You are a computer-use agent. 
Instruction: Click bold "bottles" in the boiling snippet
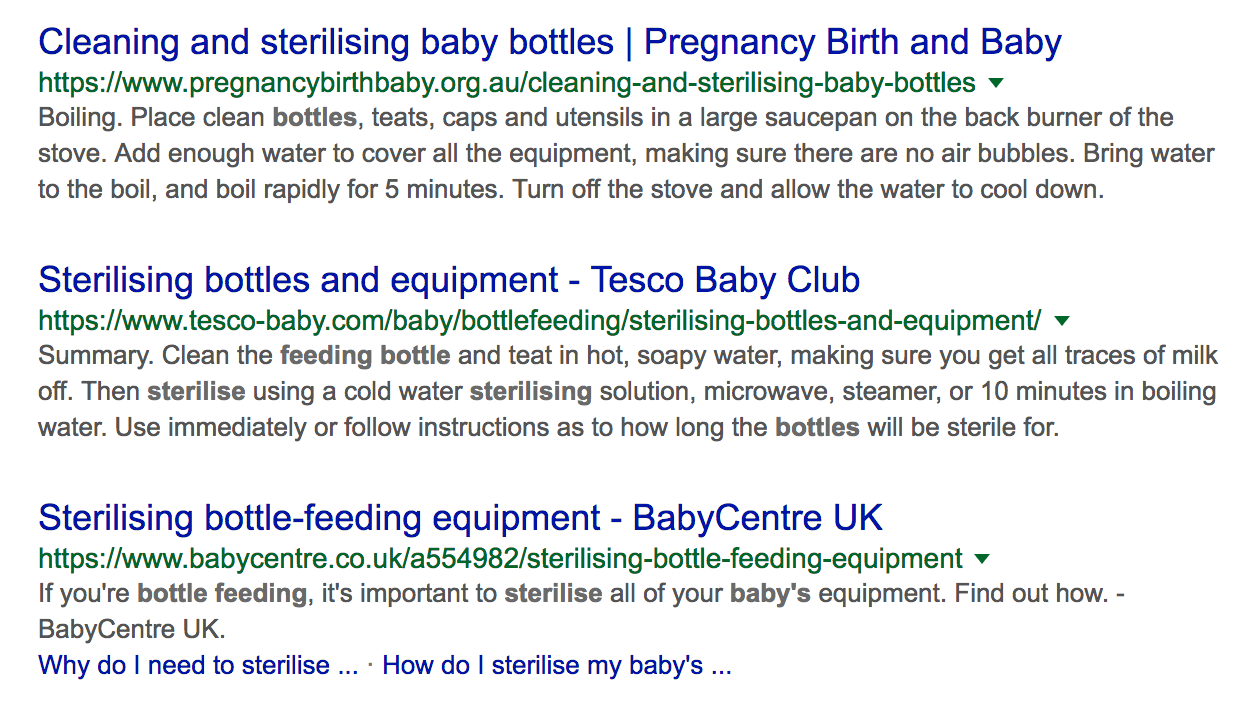point(314,118)
